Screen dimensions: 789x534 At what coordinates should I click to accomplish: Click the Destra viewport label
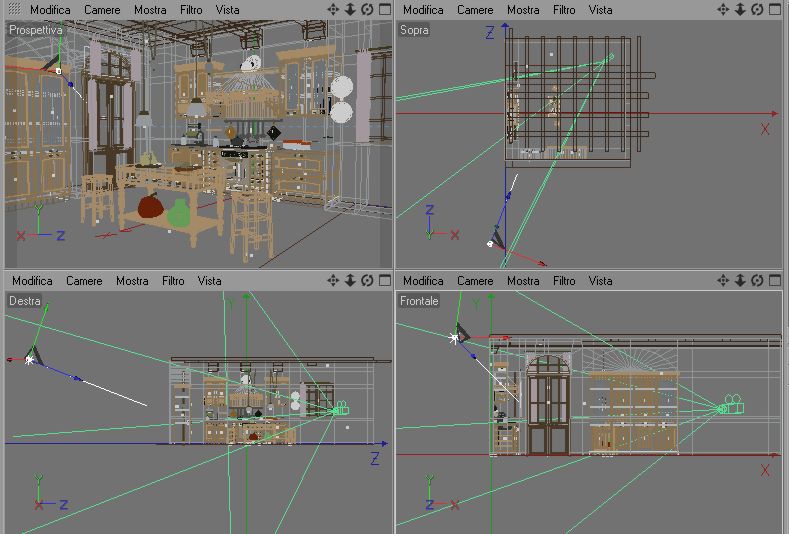(25, 301)
